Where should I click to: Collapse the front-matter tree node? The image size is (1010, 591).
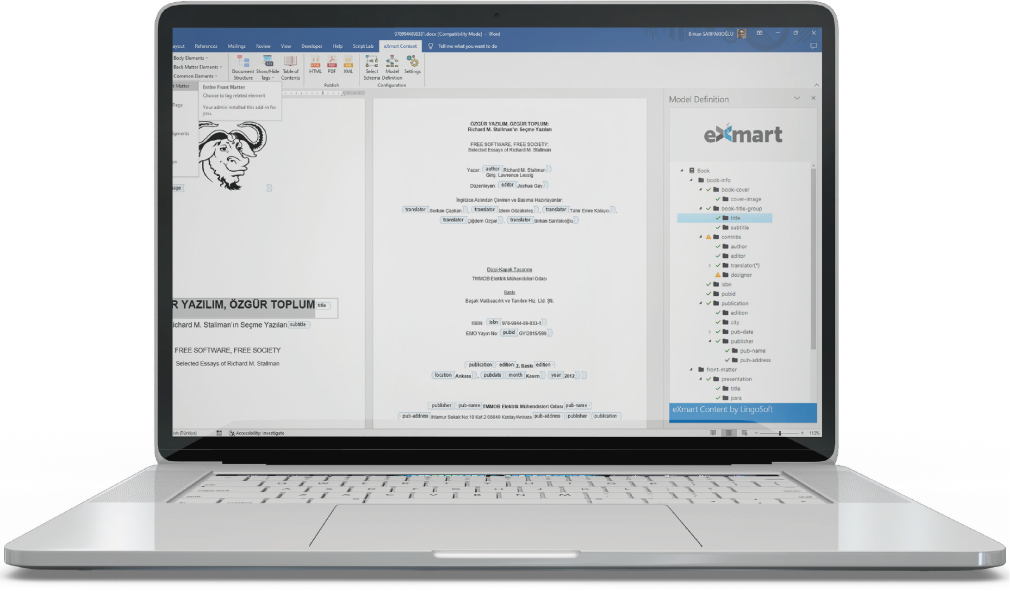(x=692, y=370)
